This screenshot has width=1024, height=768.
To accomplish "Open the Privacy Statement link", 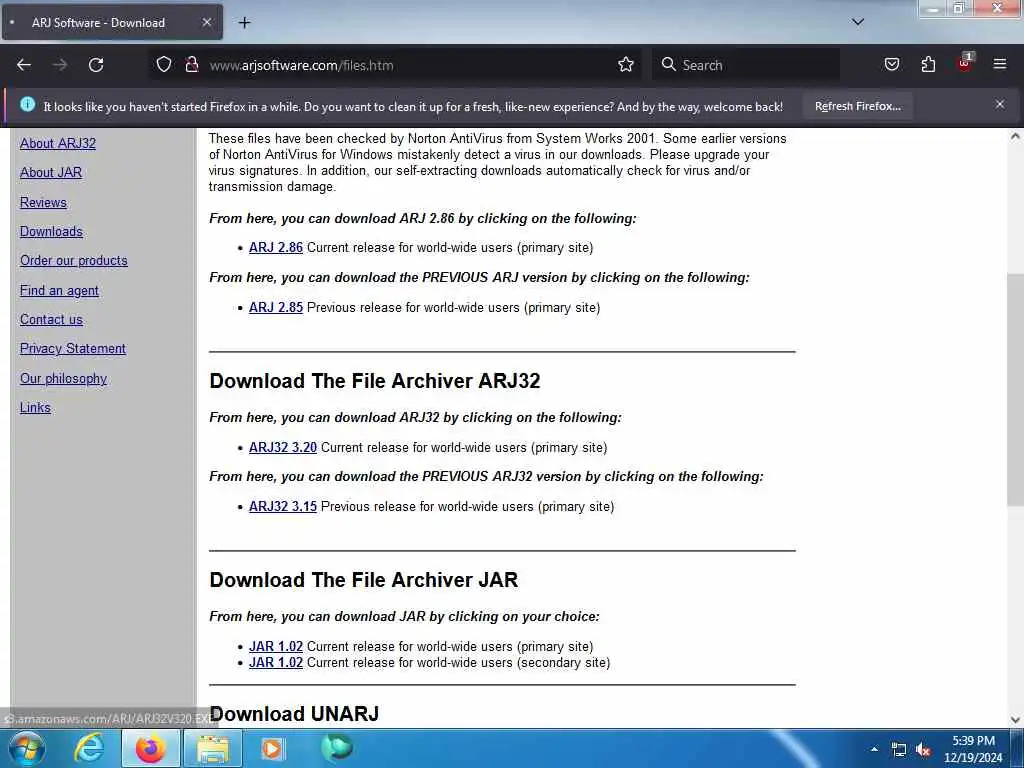I will point(72,349).
